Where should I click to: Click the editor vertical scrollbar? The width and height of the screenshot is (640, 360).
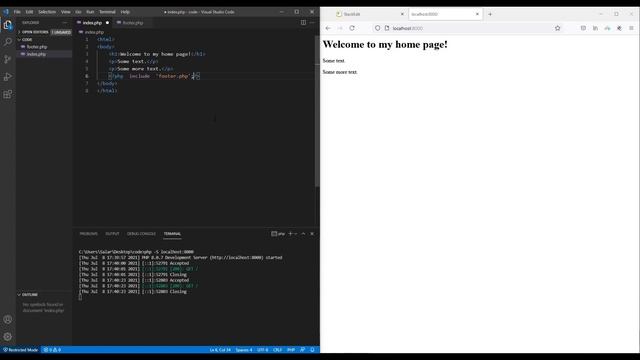tap(317, 110)
